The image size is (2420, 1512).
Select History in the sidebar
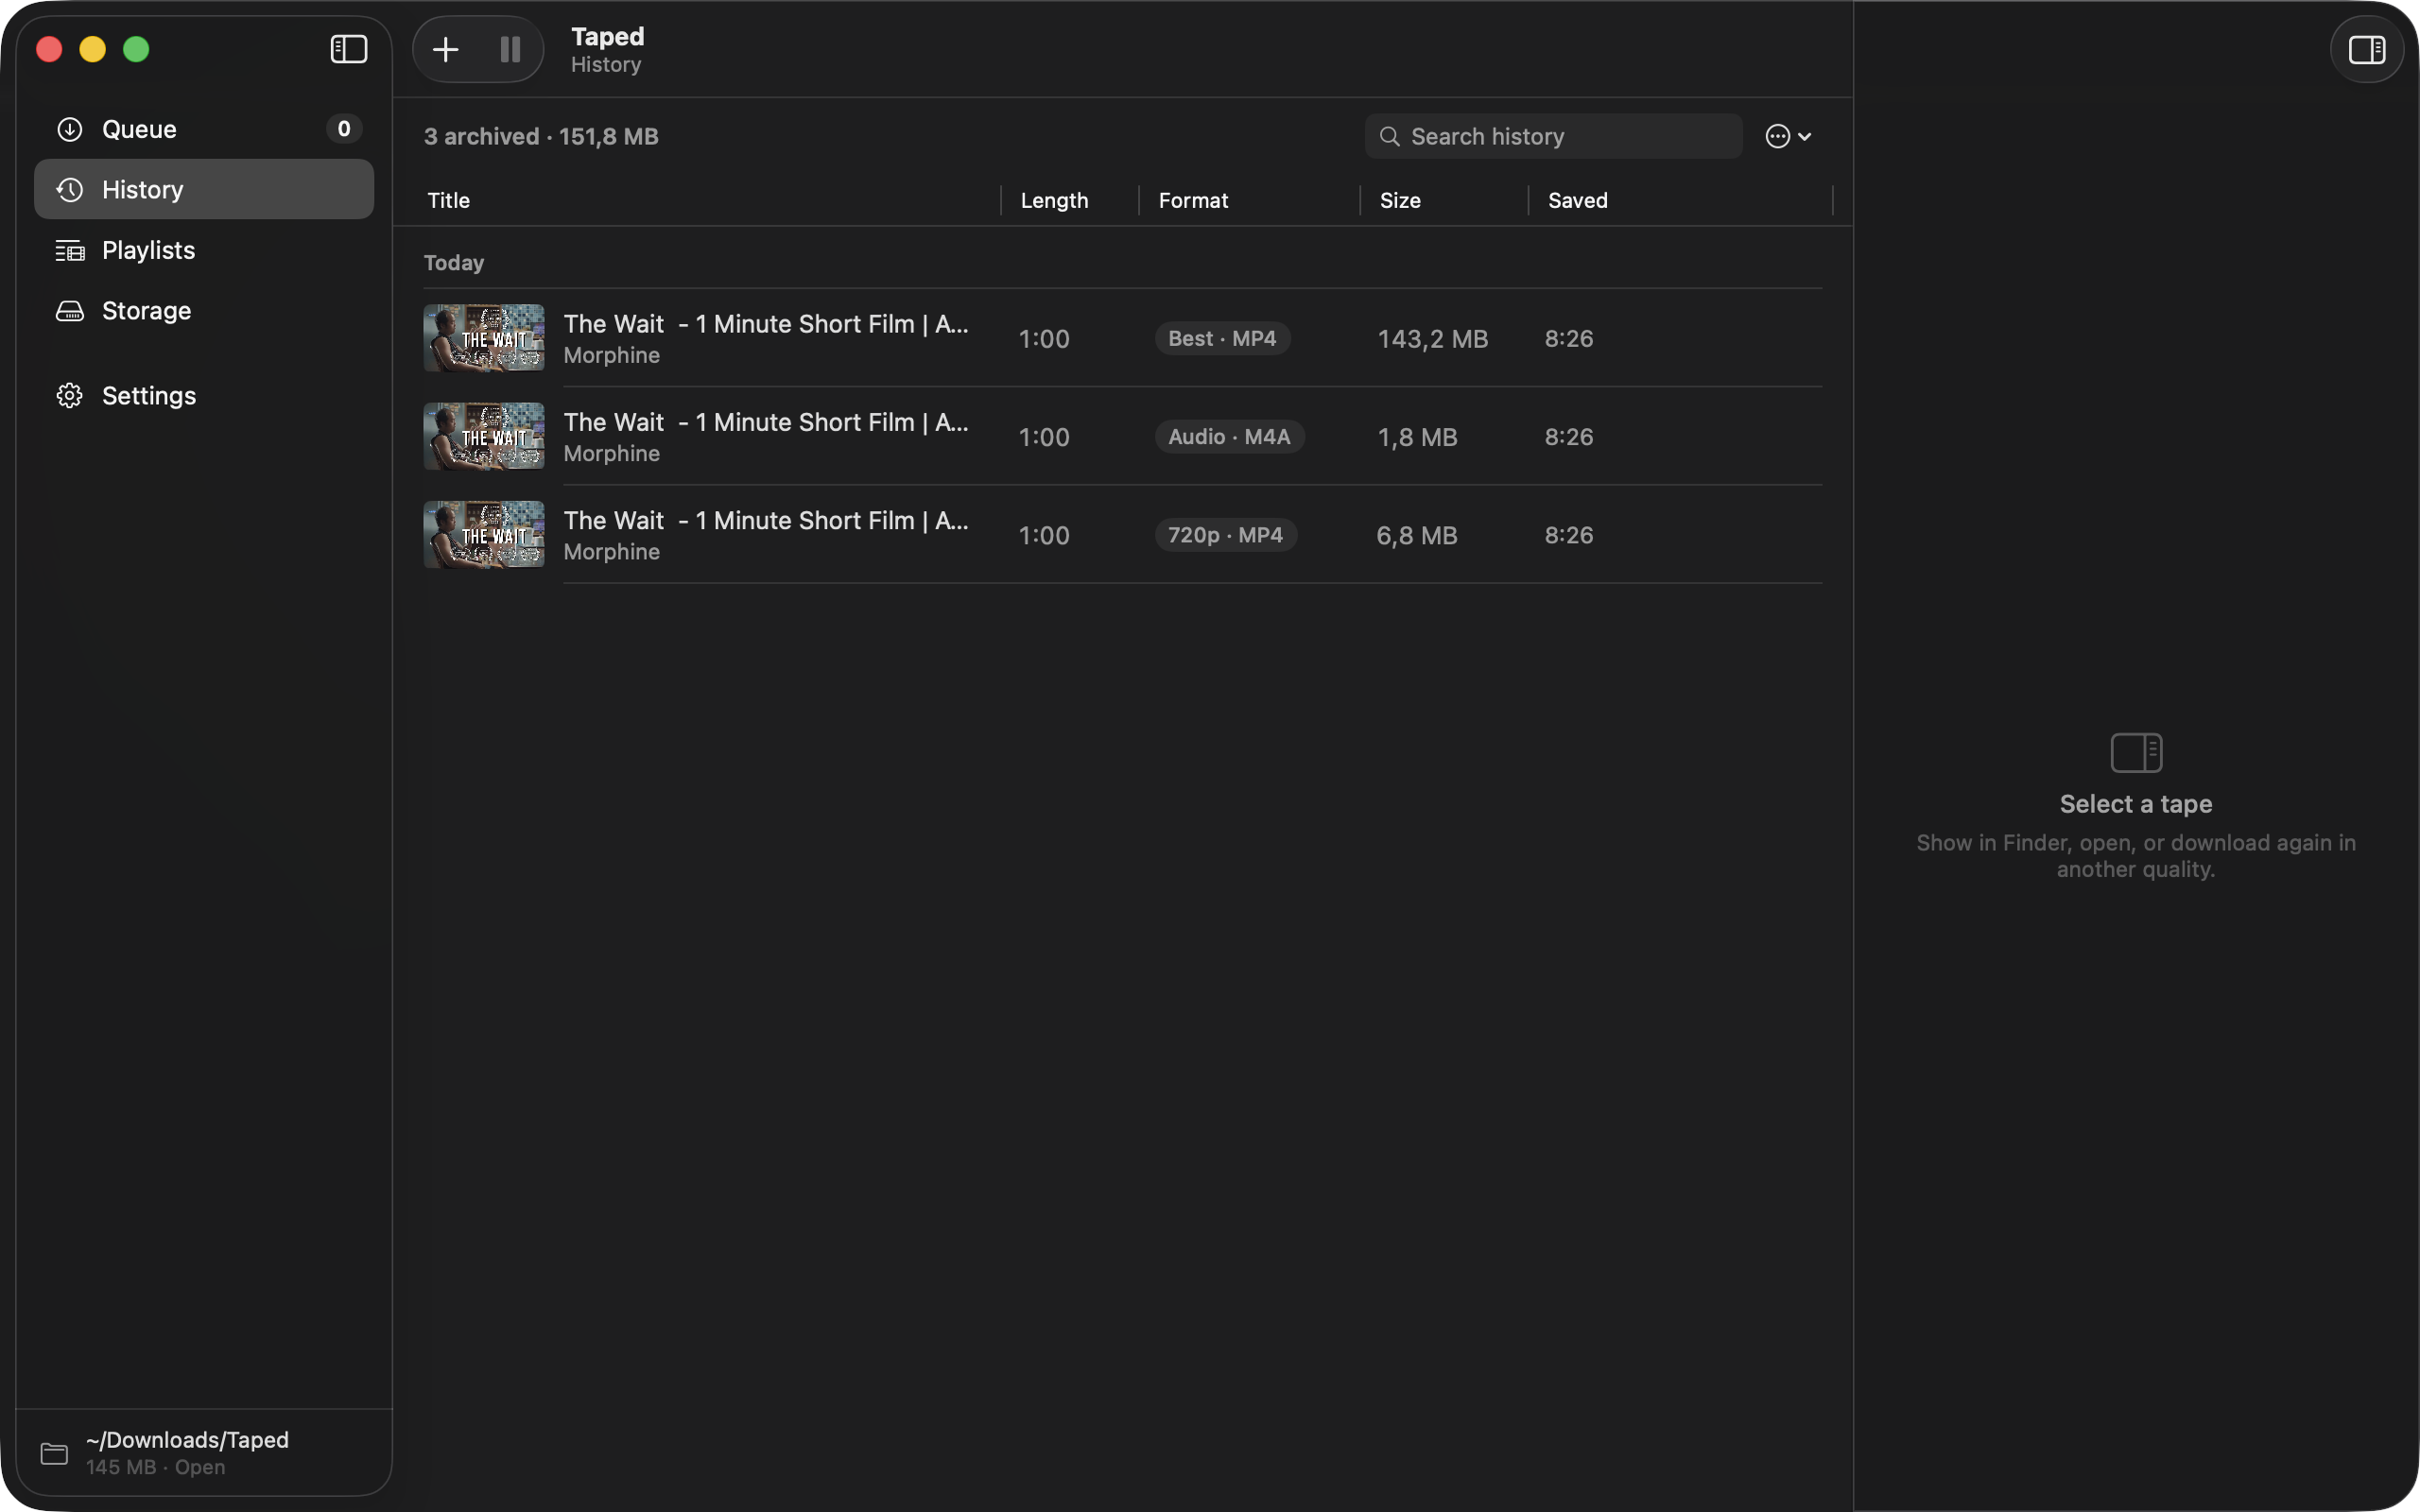[x=204, y=189]
